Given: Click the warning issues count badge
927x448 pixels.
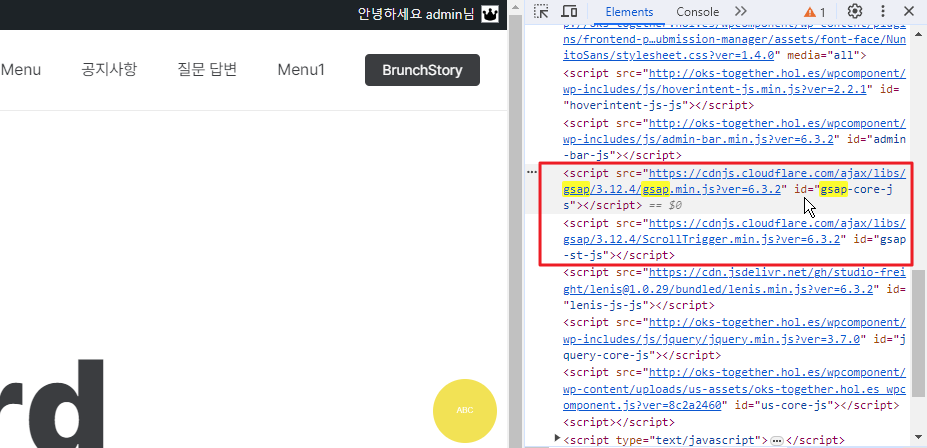Looking at the screenshot, I should coord(815,12).
